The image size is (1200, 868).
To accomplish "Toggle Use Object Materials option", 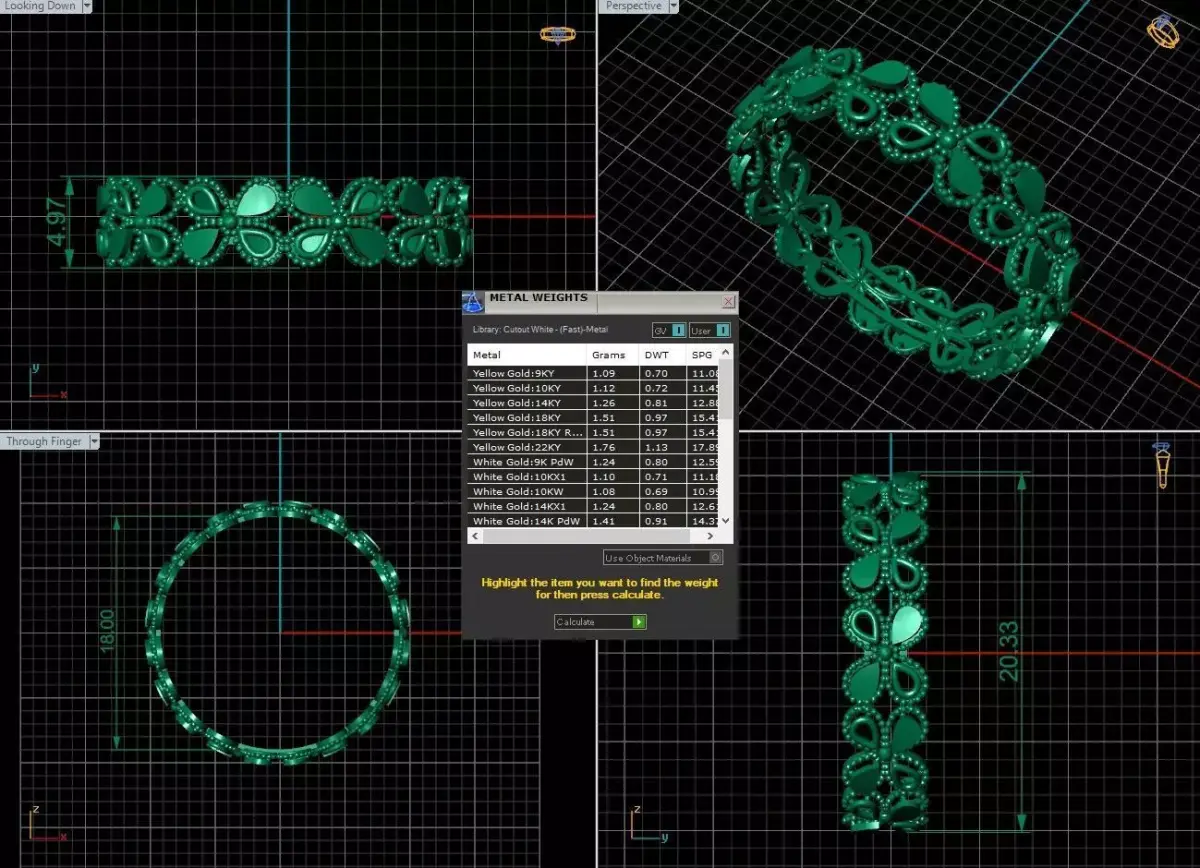I will (662, 558).
